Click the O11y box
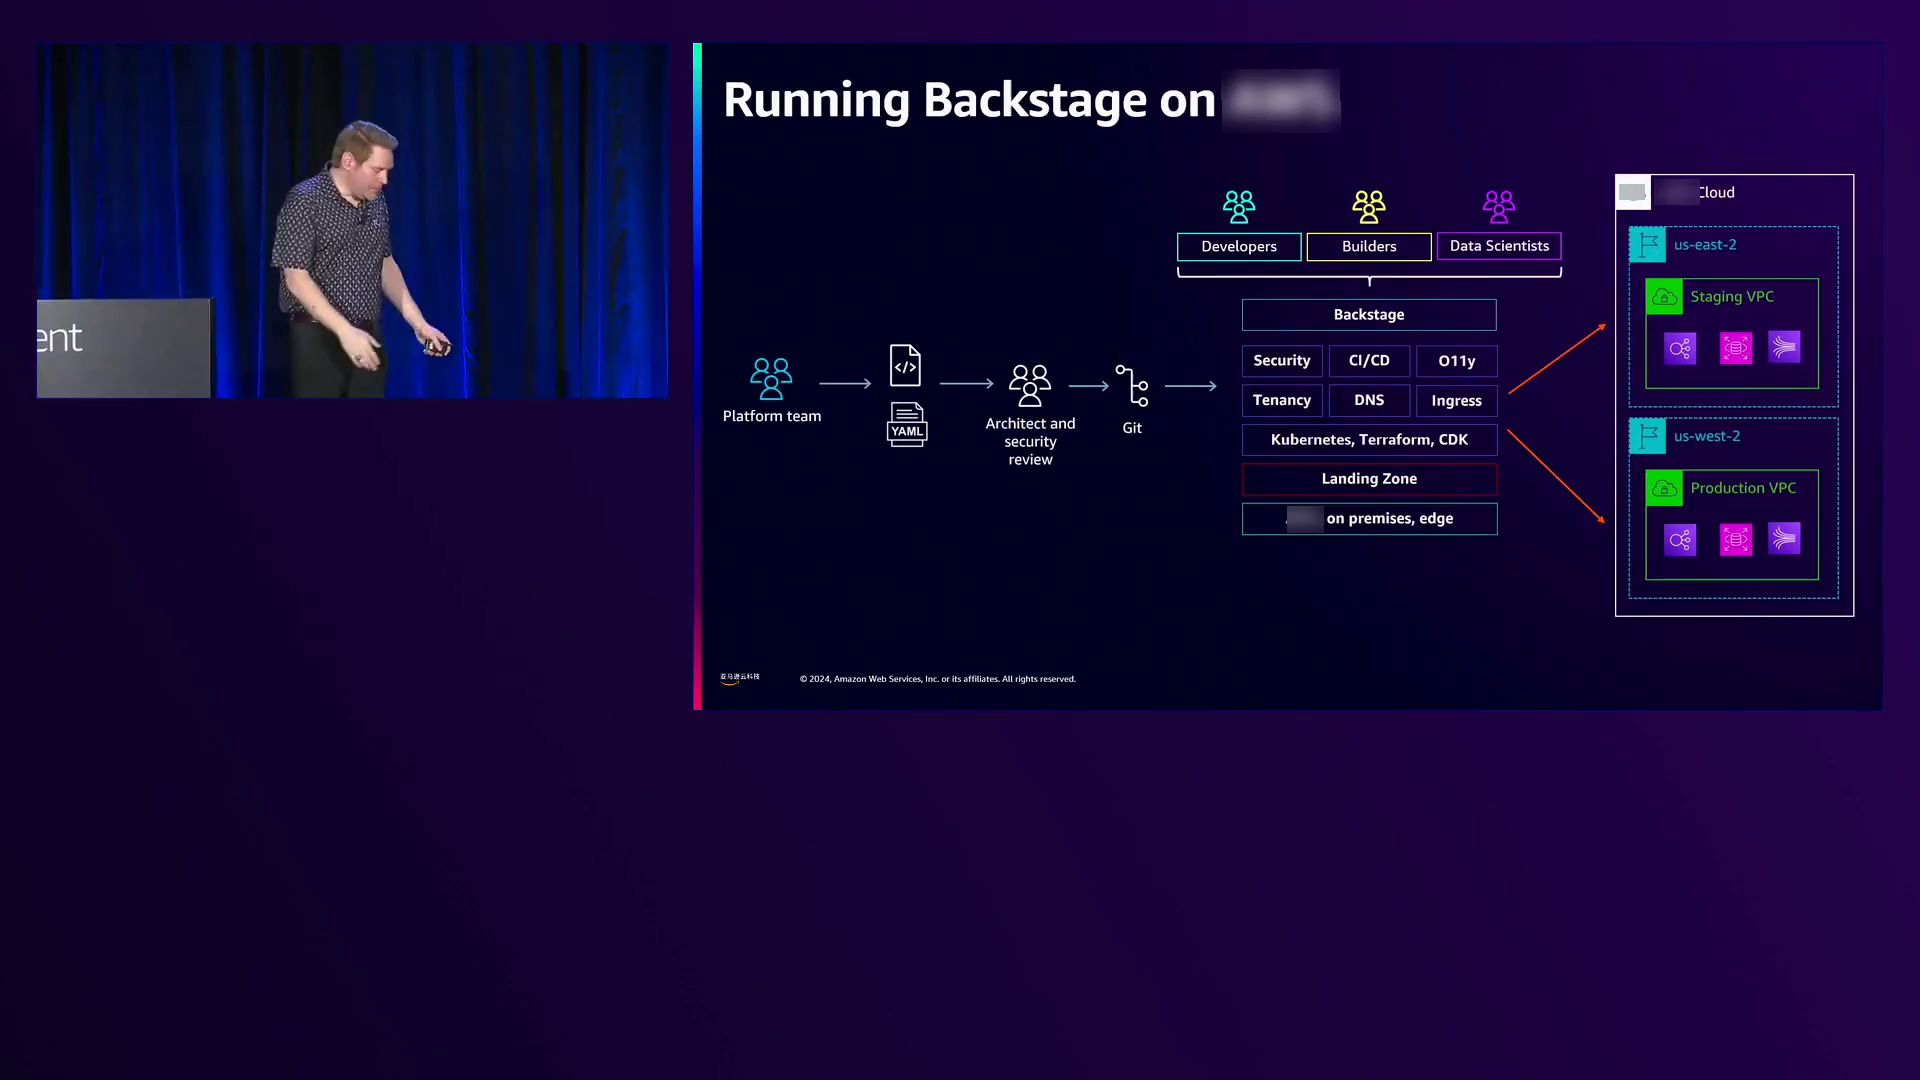Viewport: 1920px width, 1080px height. [x=1457, y=361]
